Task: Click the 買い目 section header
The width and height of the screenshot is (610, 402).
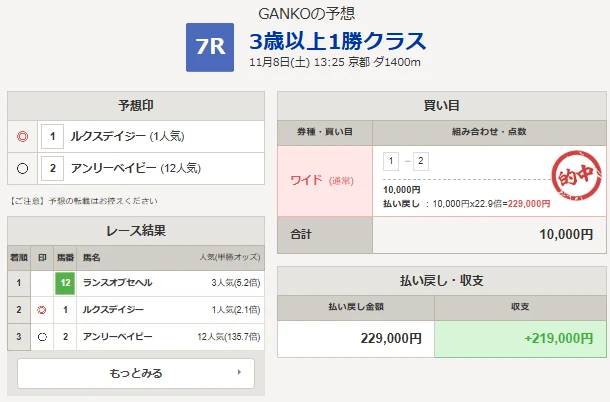Action: [442, 106]
